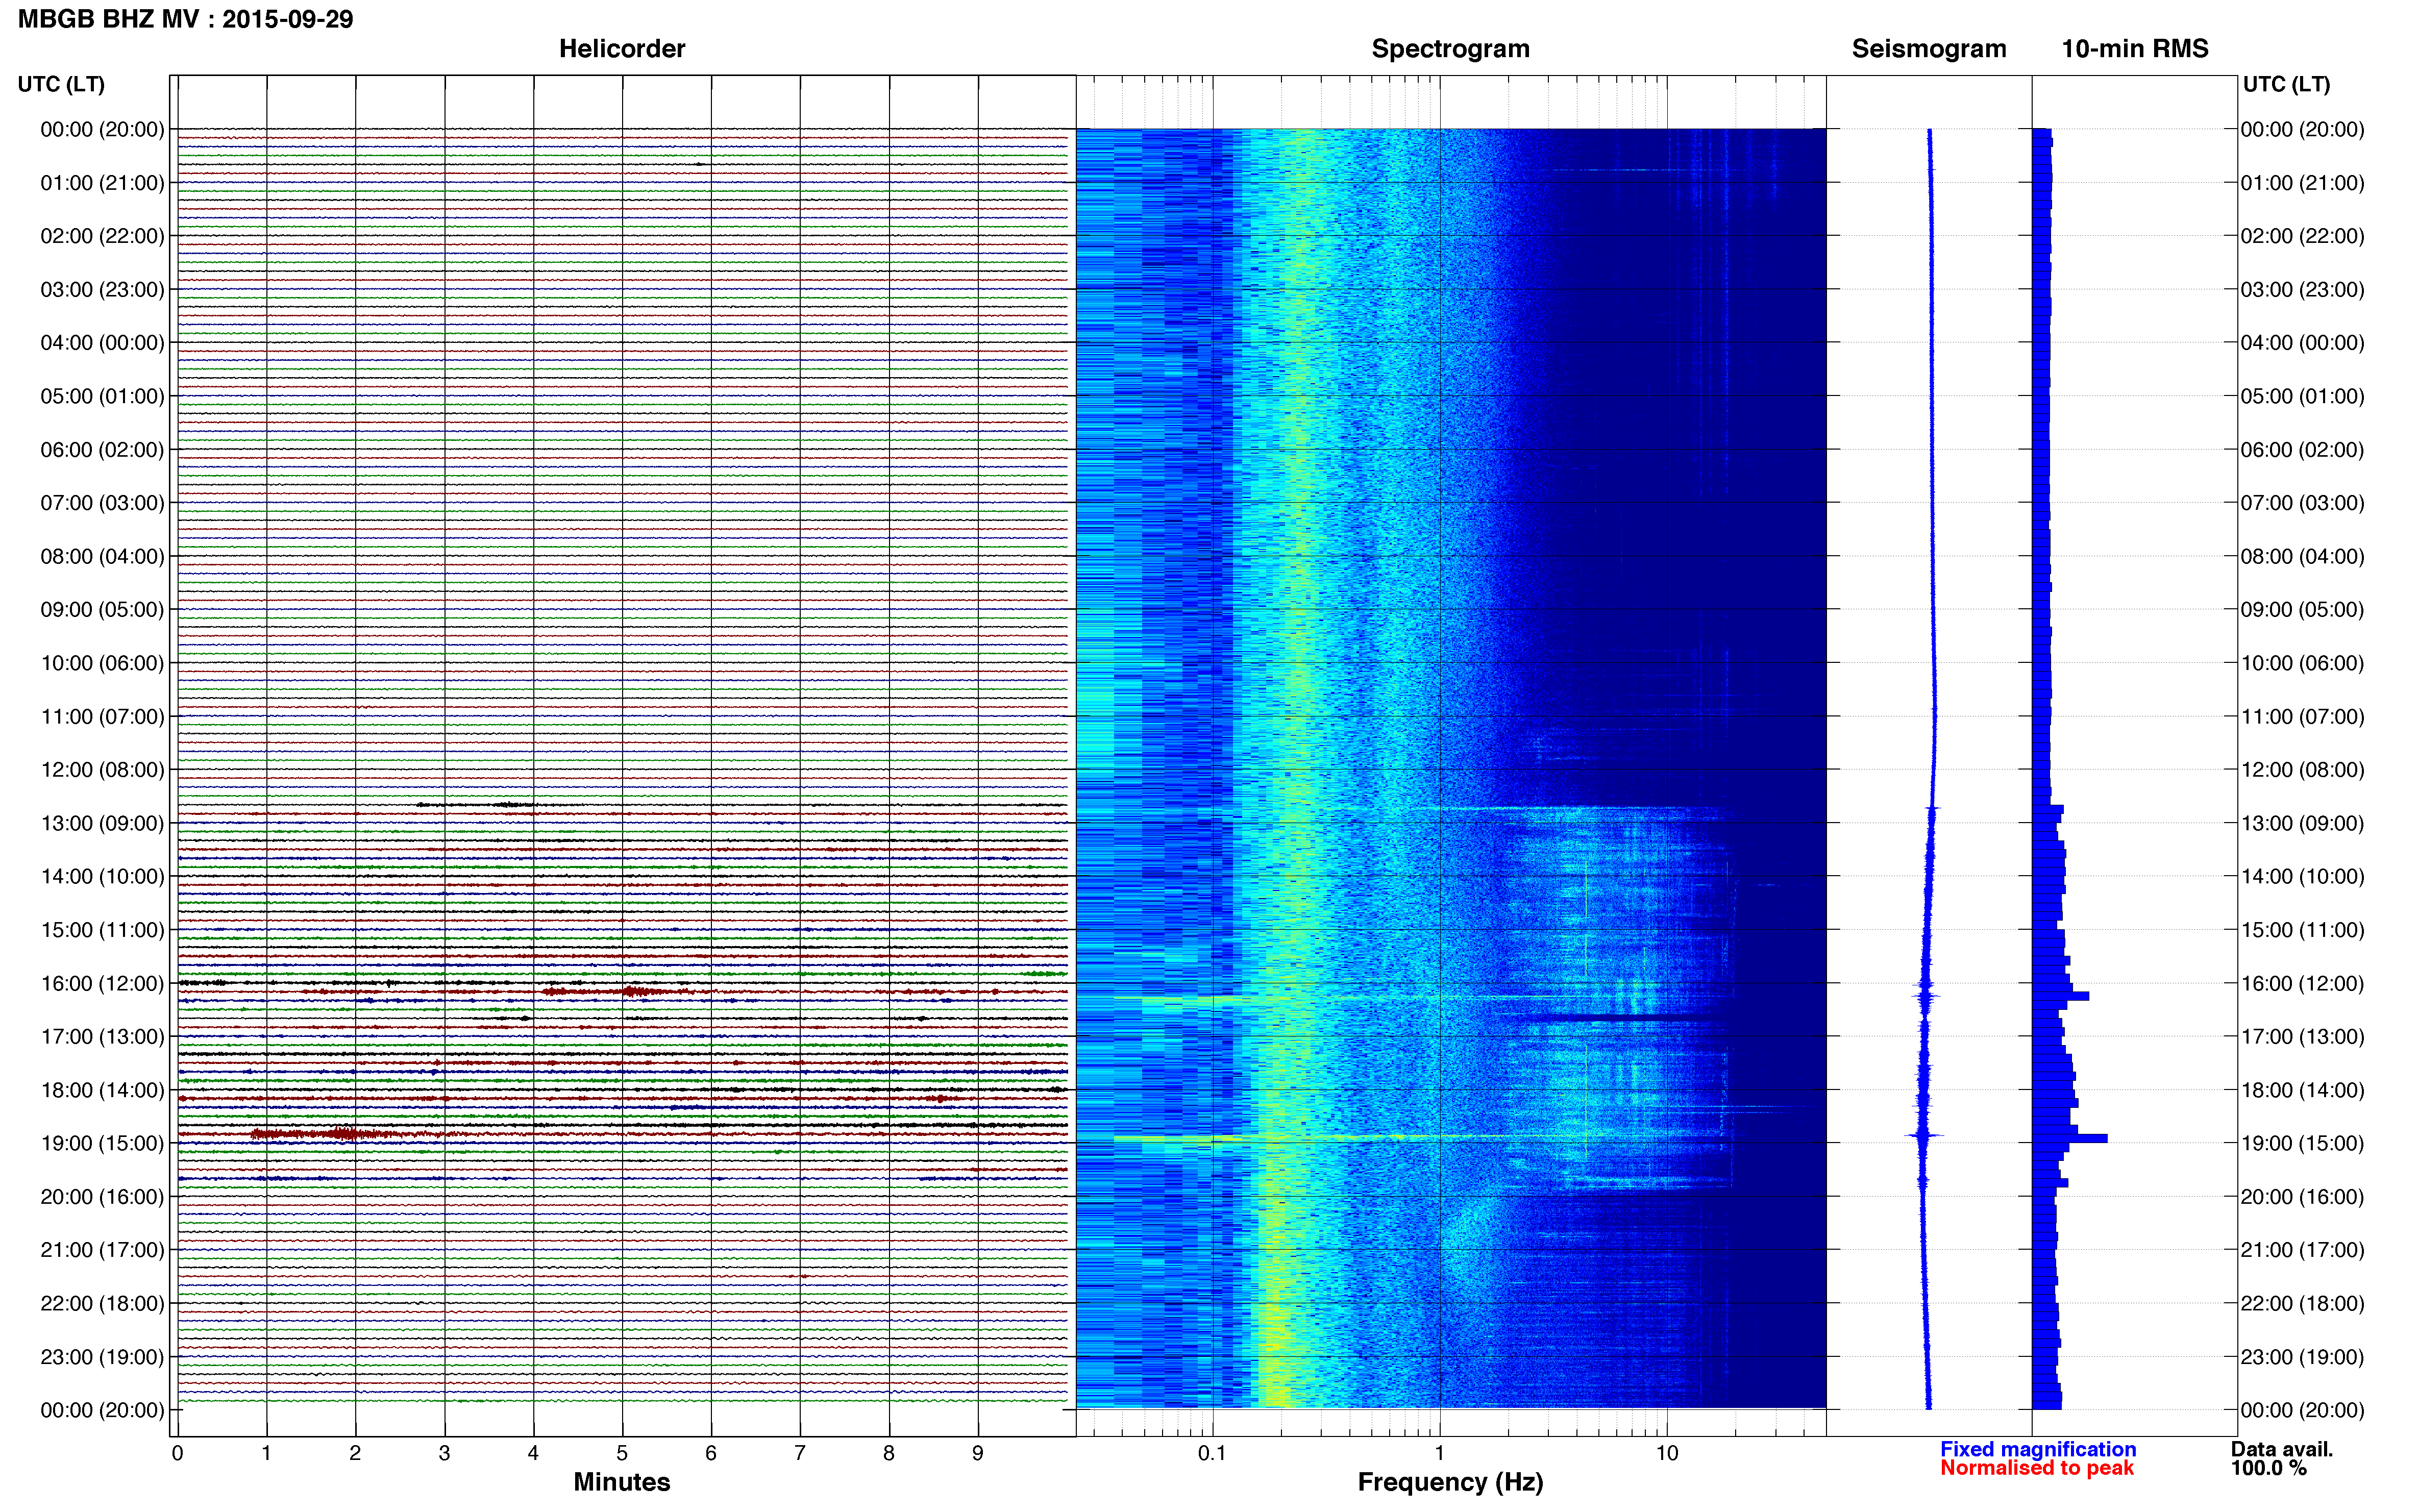Viewport: 2419px width, 1512px height.
Task: Click the seismogram spike near 16:00
Action: pos(1925,997)
